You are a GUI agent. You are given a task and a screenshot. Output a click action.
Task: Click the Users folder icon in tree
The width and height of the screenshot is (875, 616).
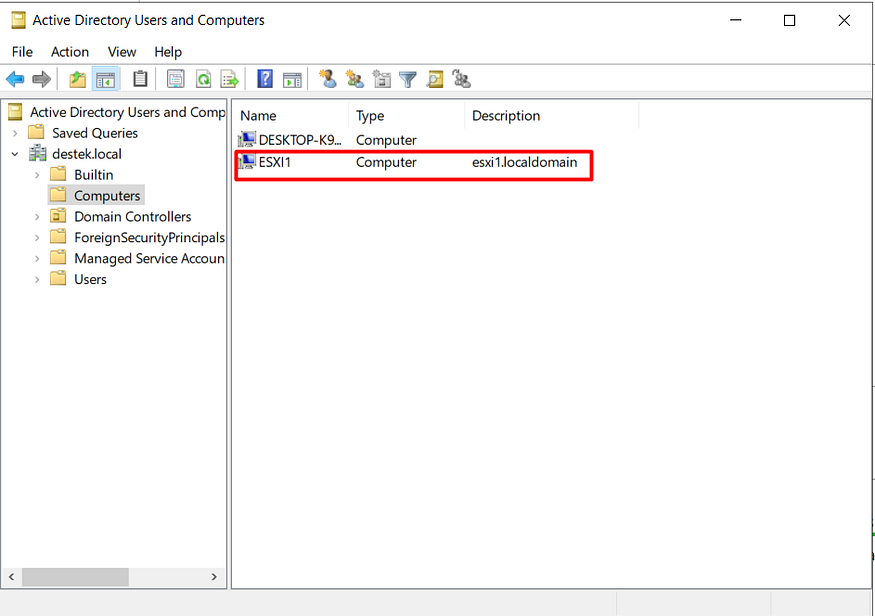58,278
